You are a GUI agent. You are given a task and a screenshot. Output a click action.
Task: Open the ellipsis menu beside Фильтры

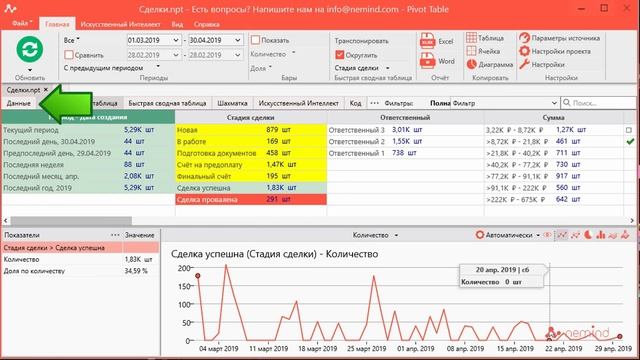coord(374,103)
